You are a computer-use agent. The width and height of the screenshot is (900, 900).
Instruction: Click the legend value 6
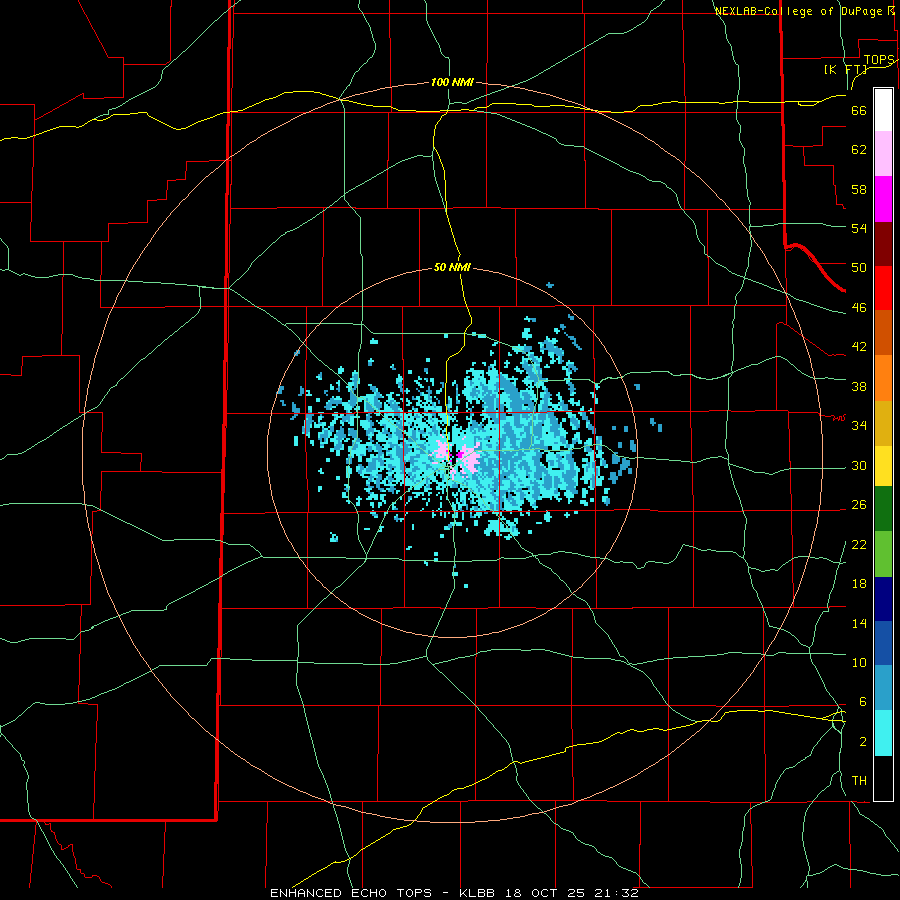coord(863,701)
